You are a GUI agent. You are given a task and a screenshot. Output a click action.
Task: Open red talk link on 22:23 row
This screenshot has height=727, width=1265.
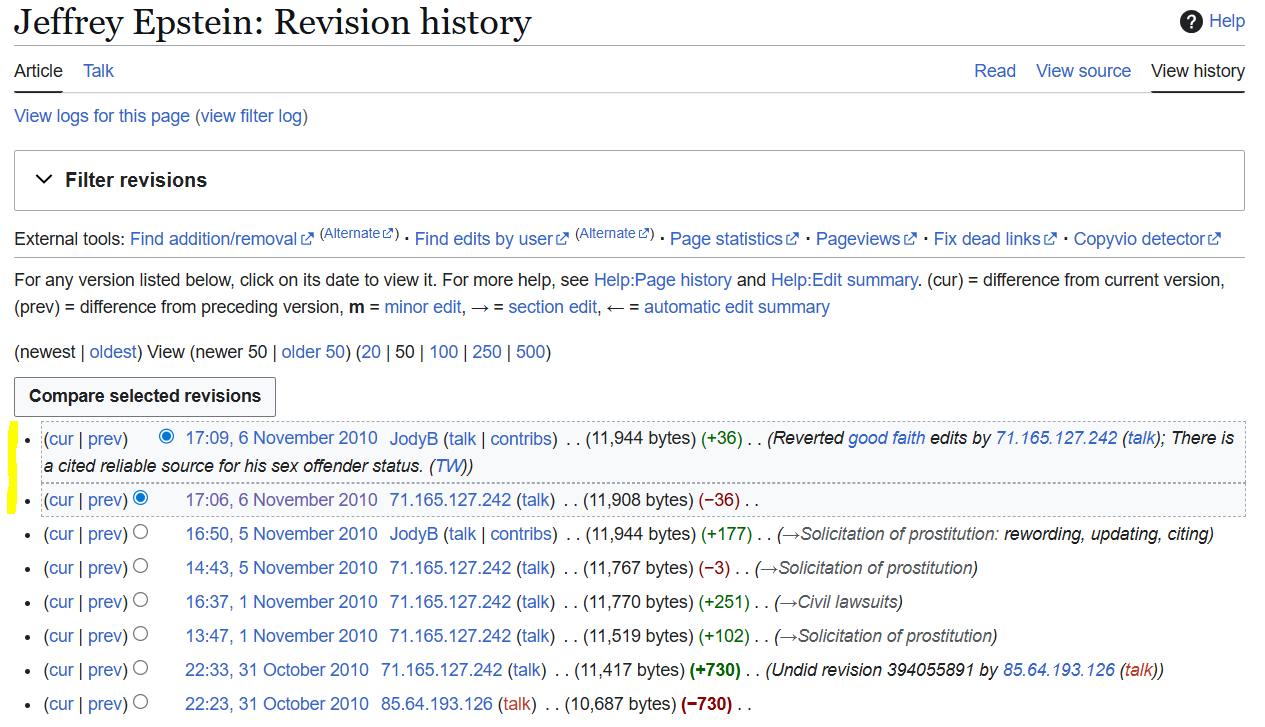click(x=517, y=704)
